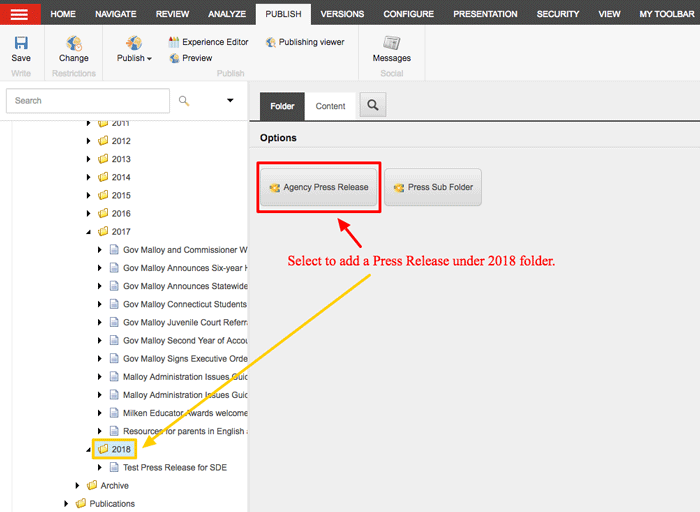The image size is (700, 512).
Task: Collapse the 2017 folder
Action: 88,232
